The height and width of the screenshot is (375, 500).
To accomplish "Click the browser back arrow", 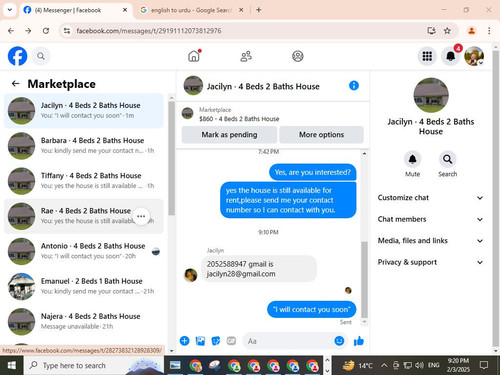I will 11,31.
